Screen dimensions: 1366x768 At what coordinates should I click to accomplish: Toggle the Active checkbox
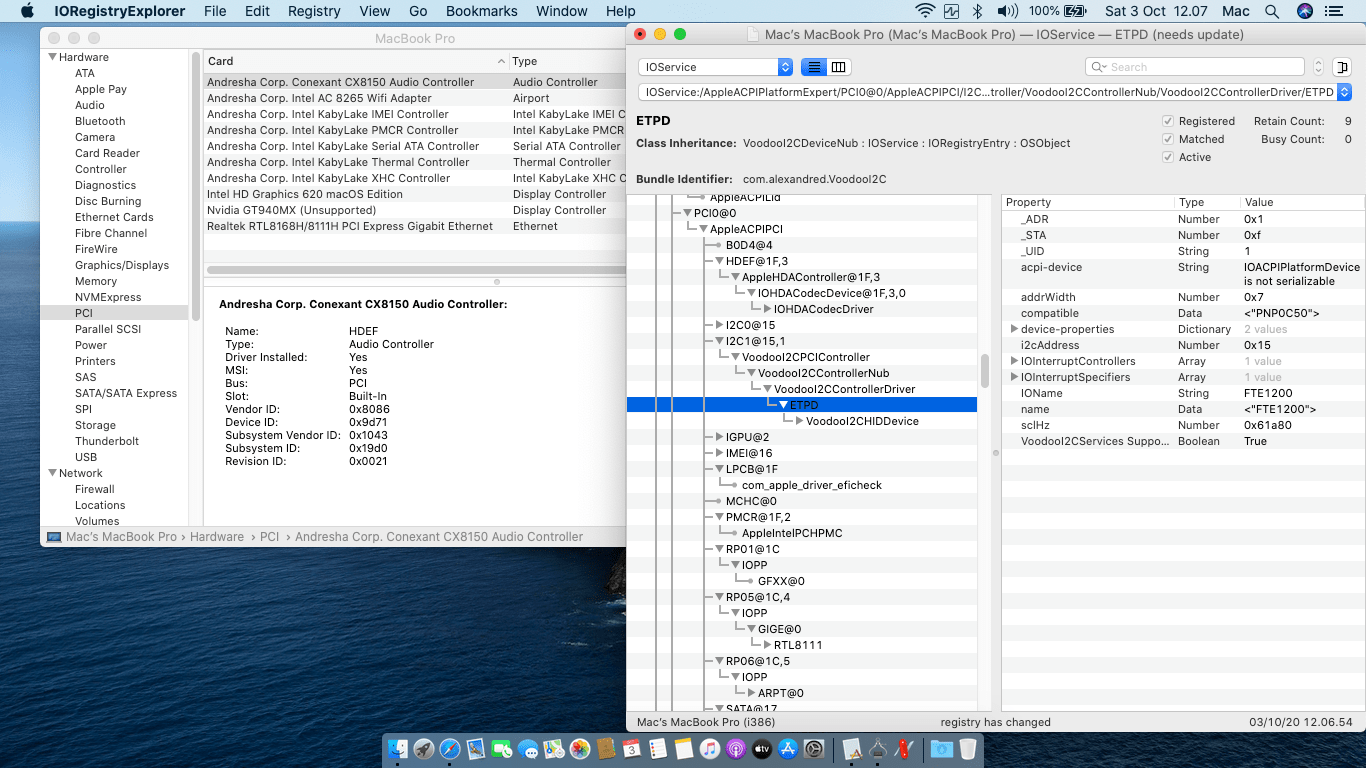(1167, 157)
